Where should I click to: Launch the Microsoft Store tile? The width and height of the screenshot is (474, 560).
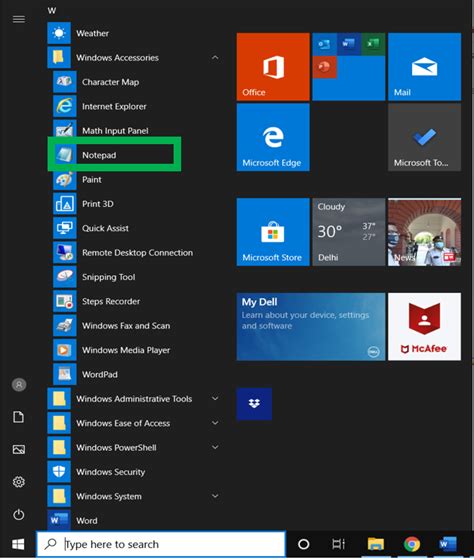point(273,232)
